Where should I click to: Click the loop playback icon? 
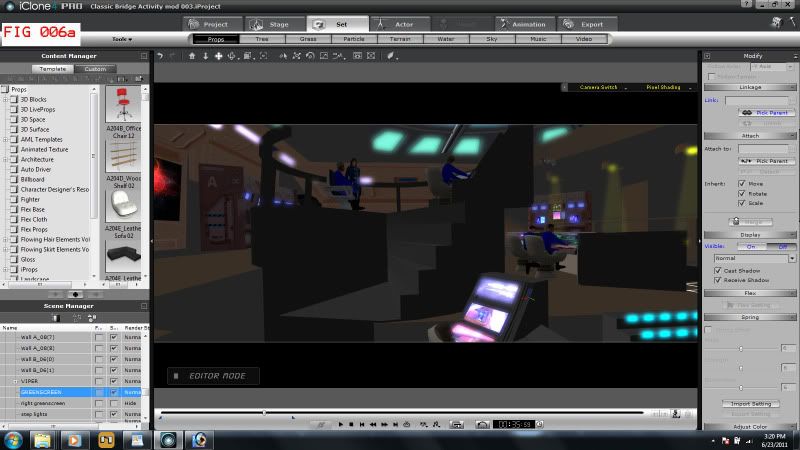(407, 424)
